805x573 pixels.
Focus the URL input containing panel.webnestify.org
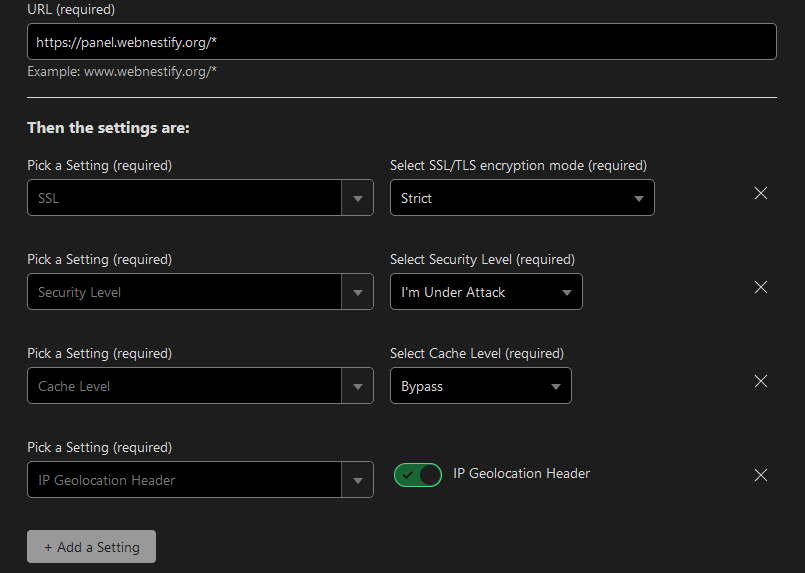coord(401,42)
